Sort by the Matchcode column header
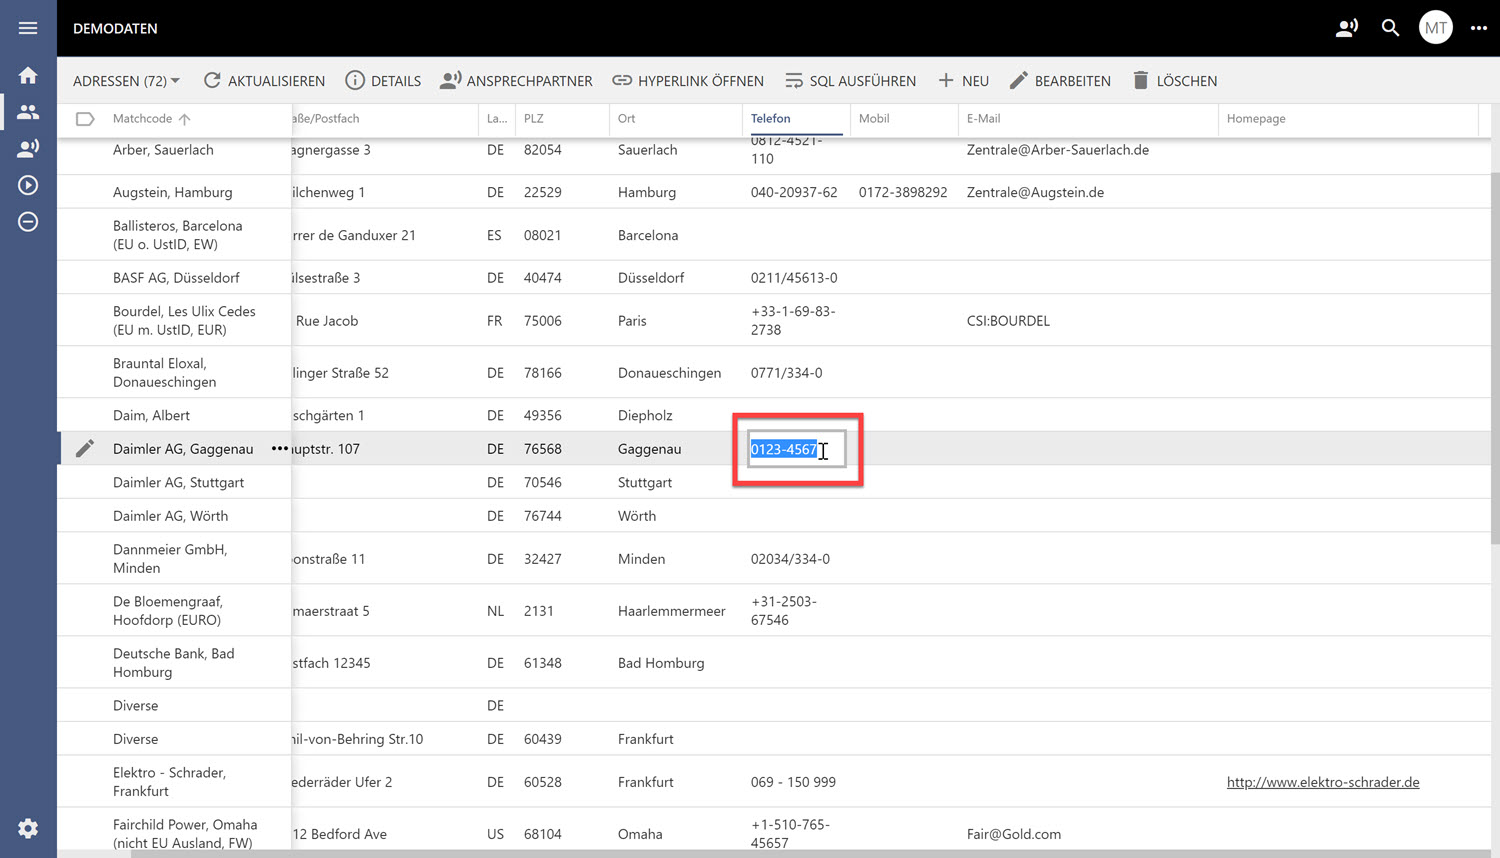 click(143, 119)
